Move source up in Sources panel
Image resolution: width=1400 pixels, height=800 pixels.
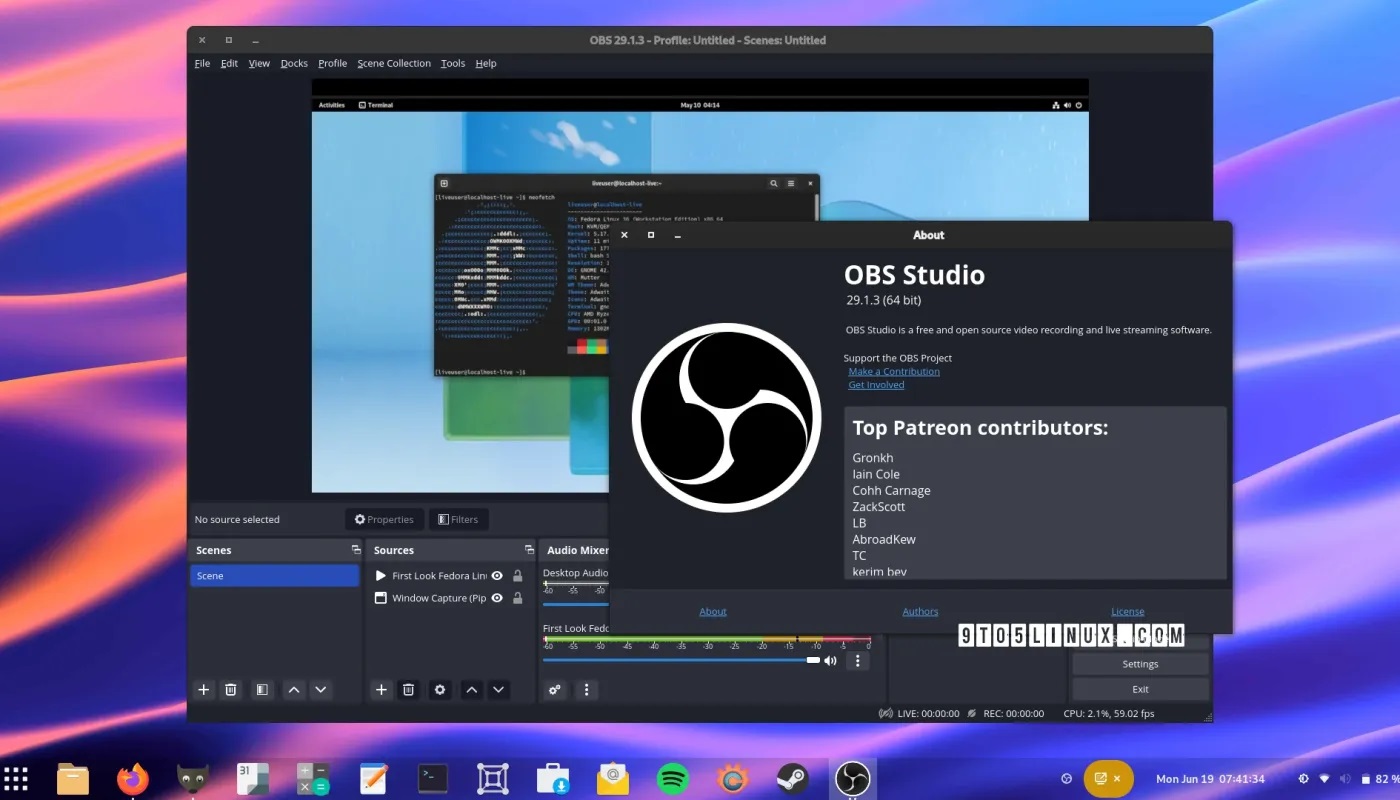472,690
